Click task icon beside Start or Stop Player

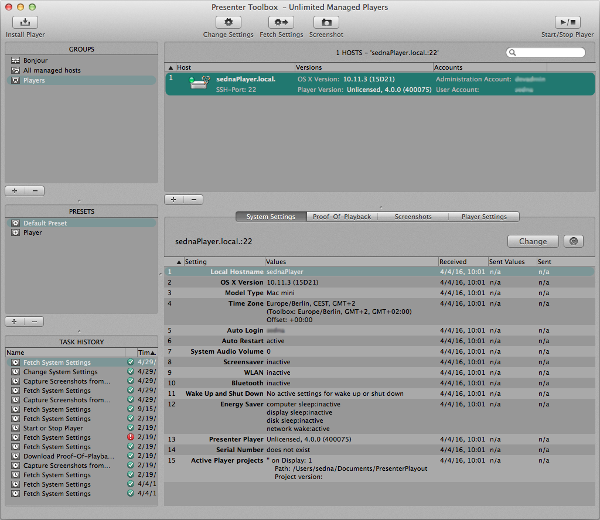pos(15,428)
